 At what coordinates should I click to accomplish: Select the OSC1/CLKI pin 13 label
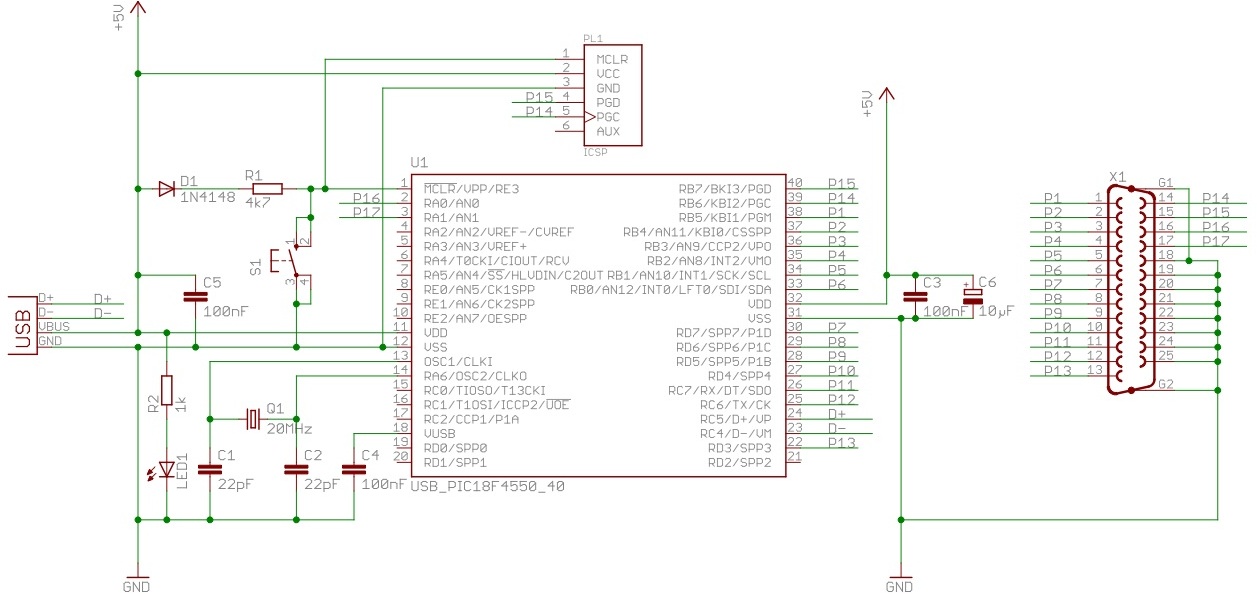(459, 361)
